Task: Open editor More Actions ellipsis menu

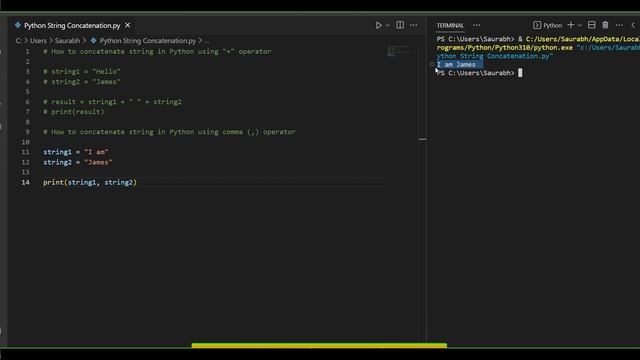Action: click(414, 25)
